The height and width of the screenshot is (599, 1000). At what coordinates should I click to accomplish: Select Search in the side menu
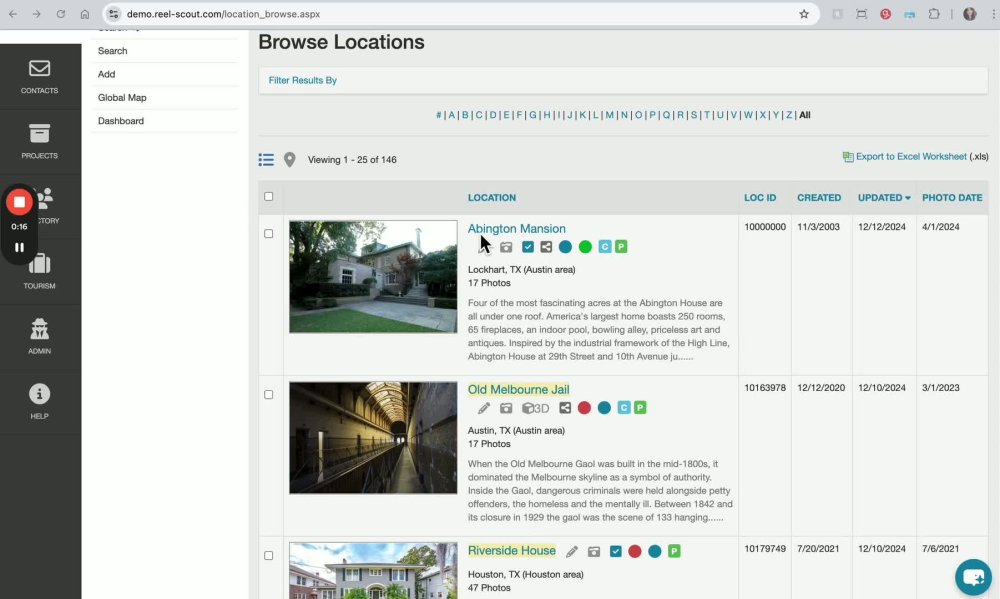coord(112,51)
